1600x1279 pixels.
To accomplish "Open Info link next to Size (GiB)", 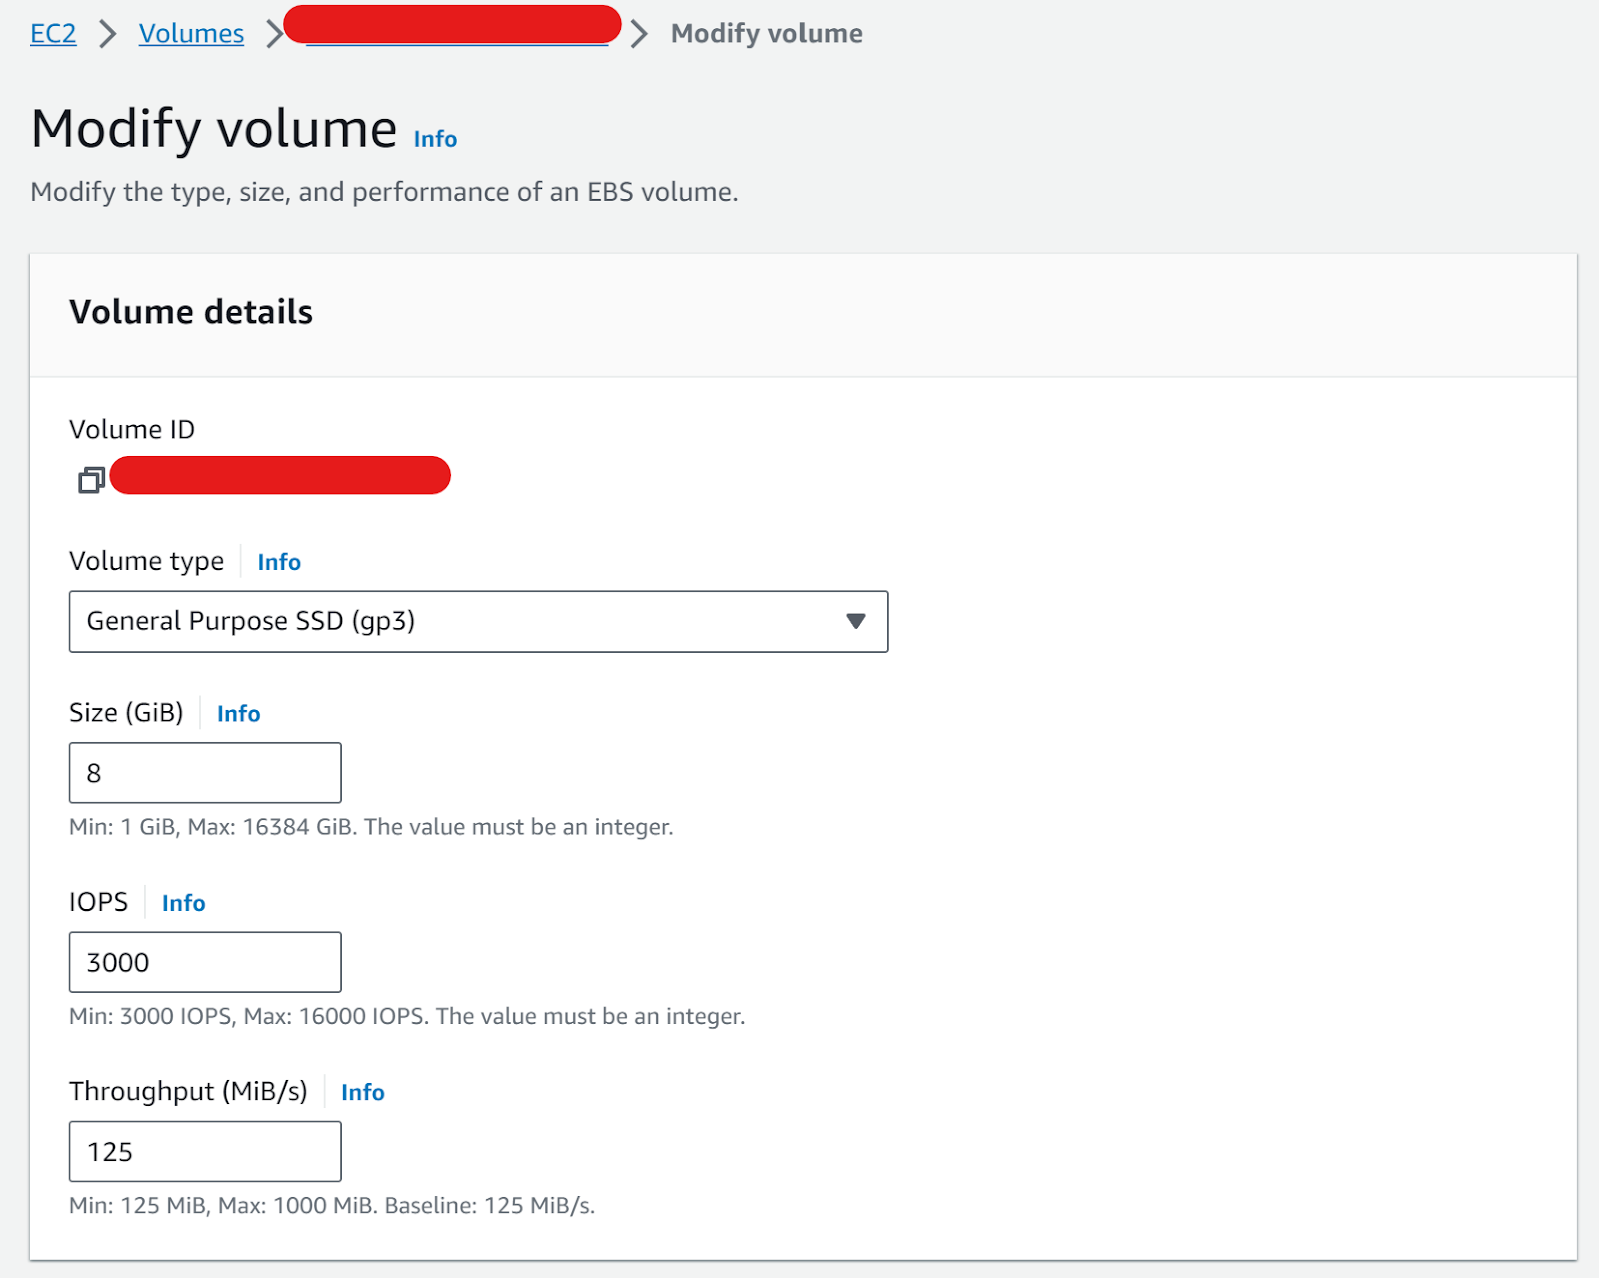I will (x=238, y=714).
